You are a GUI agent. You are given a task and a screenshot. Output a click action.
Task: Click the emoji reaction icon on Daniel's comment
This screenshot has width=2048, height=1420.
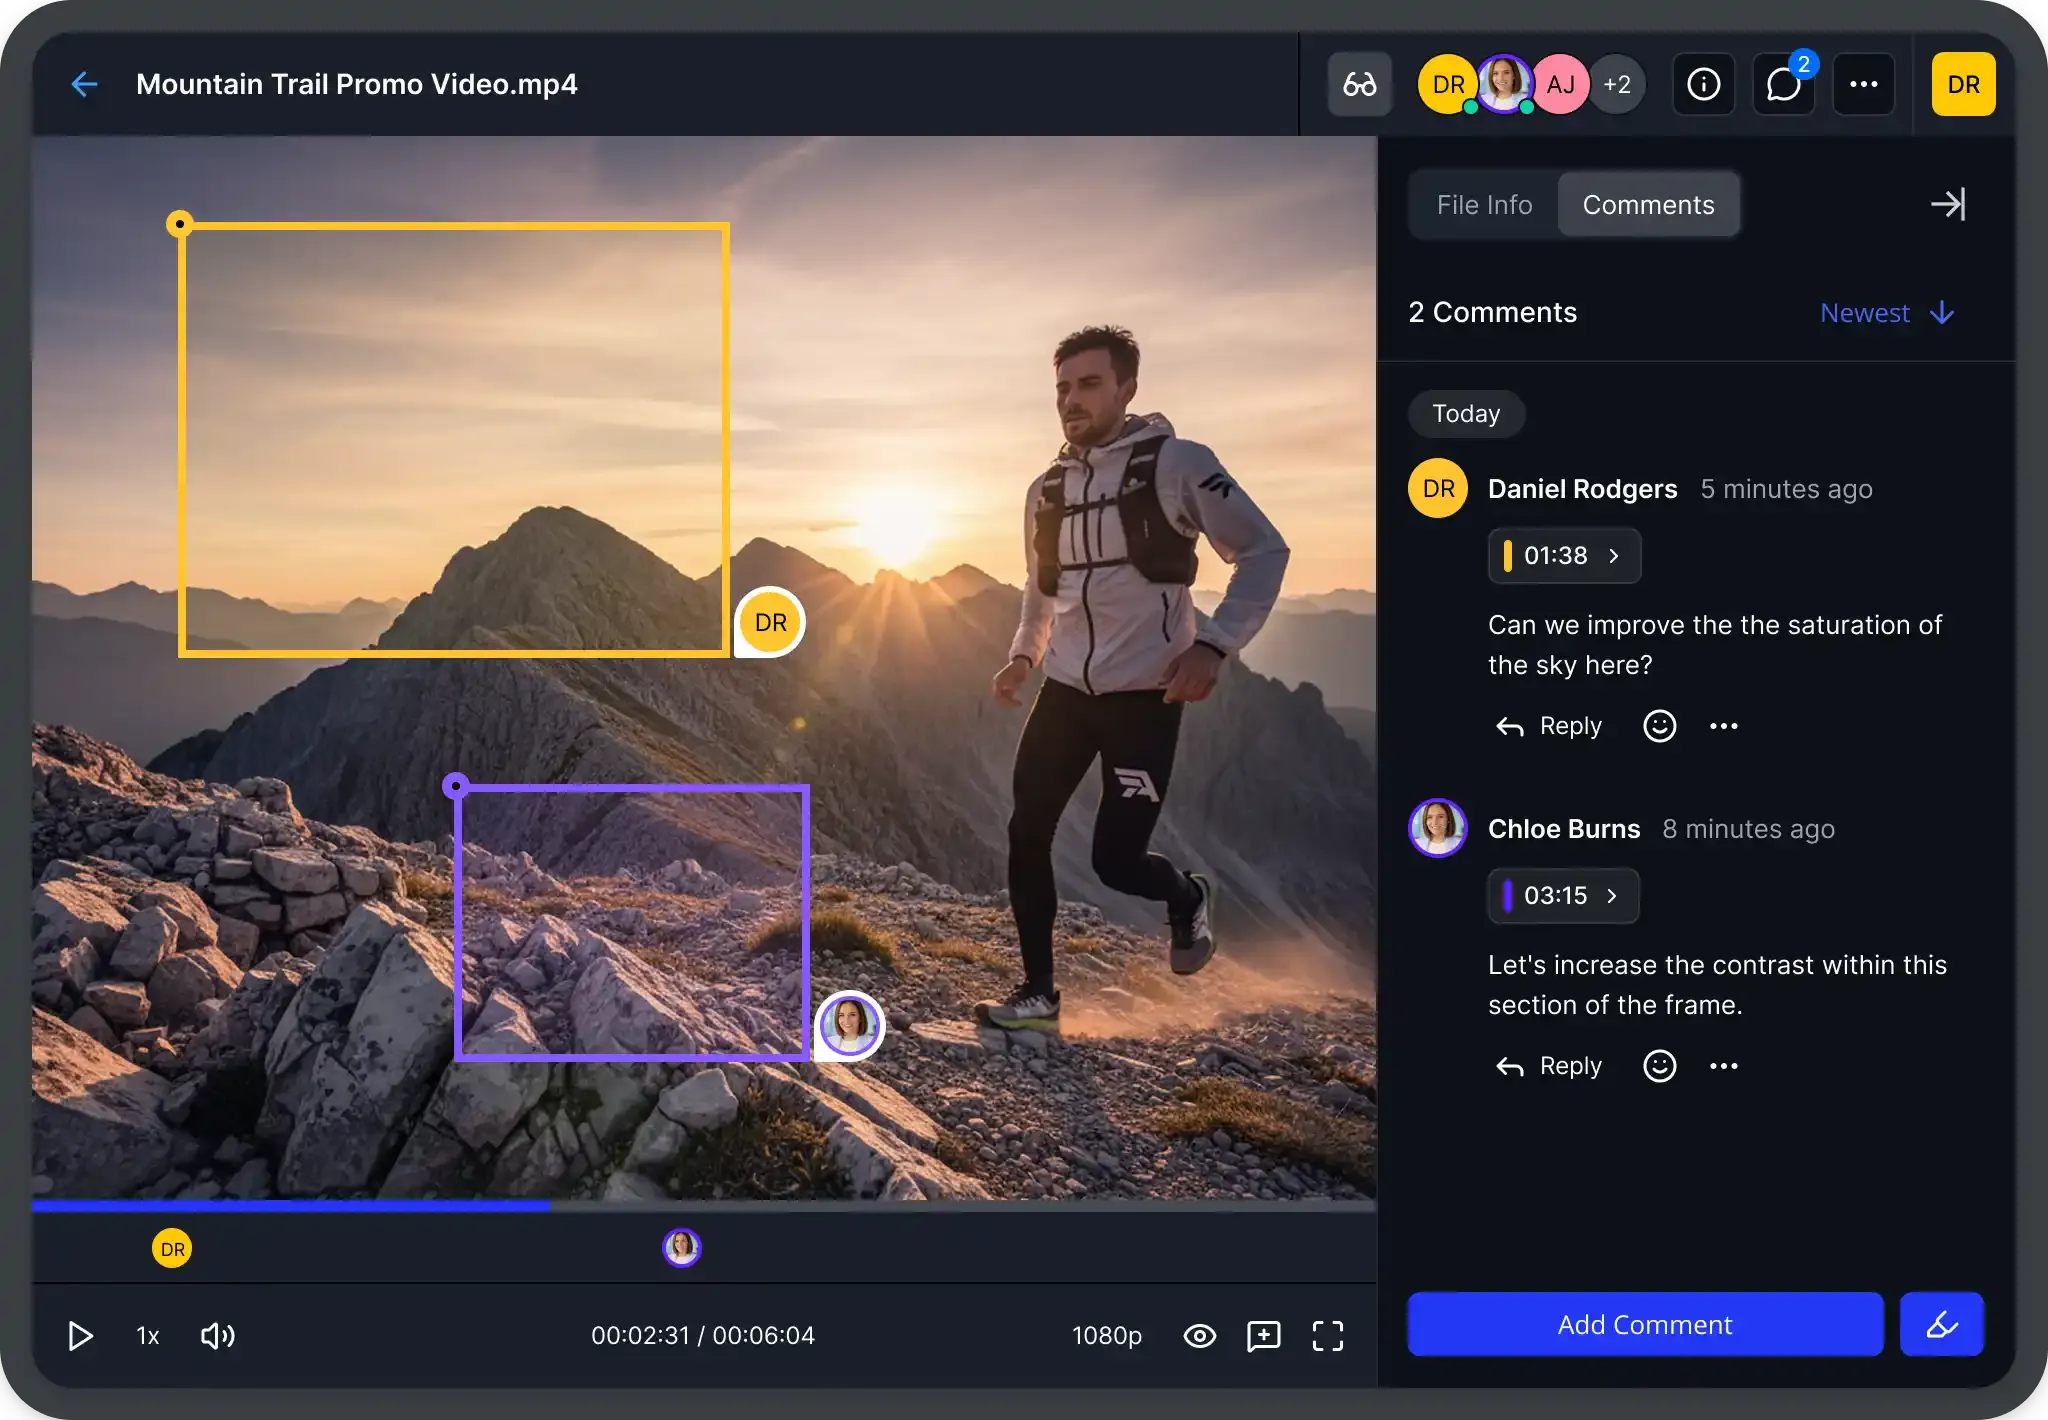pos(1658,726)
